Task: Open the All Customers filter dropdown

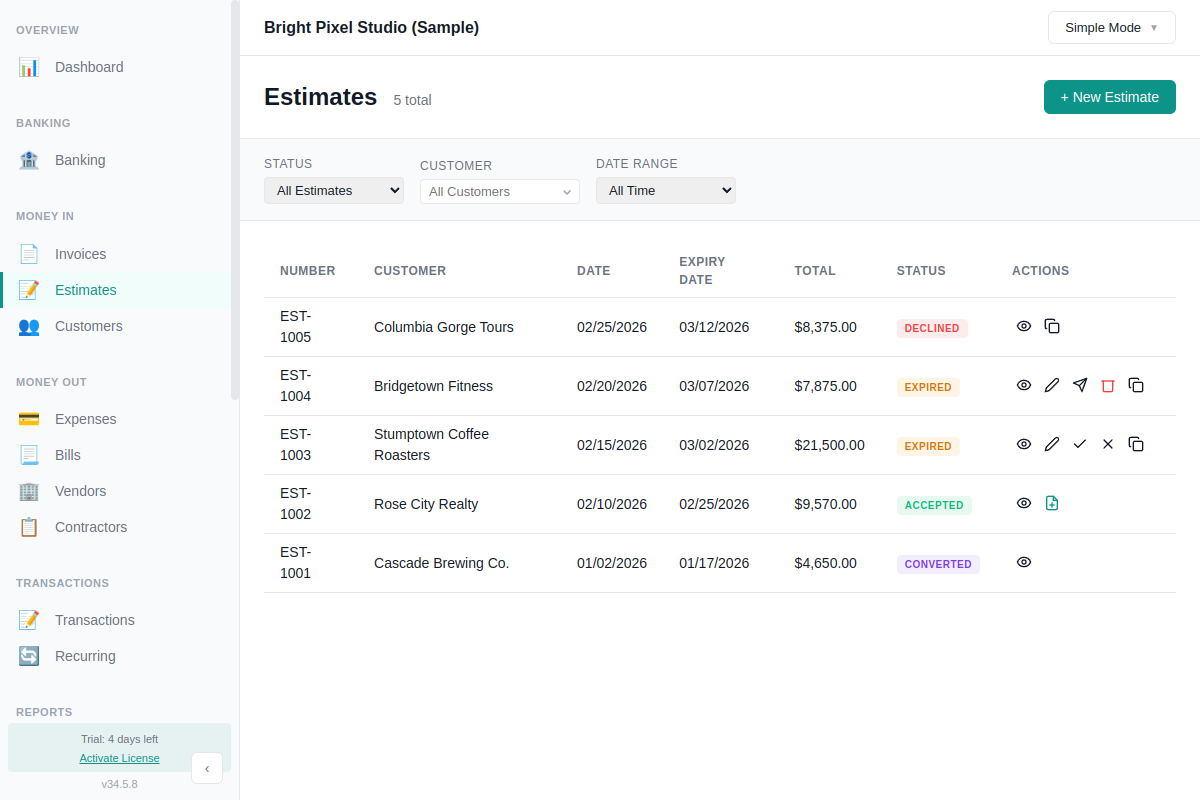Action: (499, 191)
